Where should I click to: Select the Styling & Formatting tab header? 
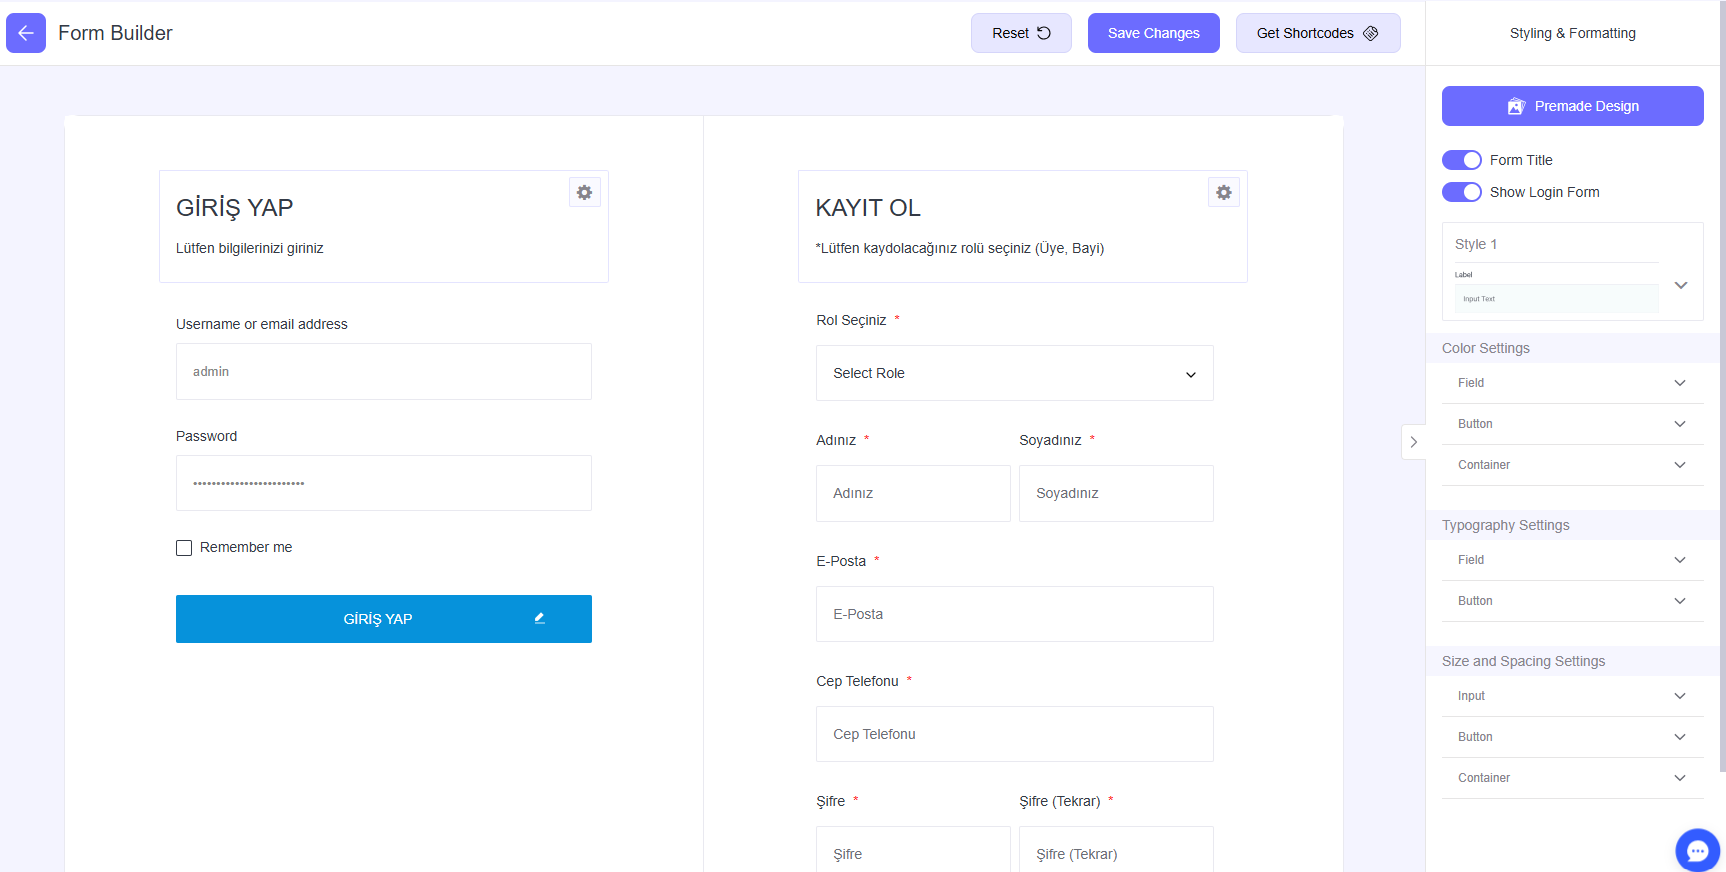click(1572, 33)
